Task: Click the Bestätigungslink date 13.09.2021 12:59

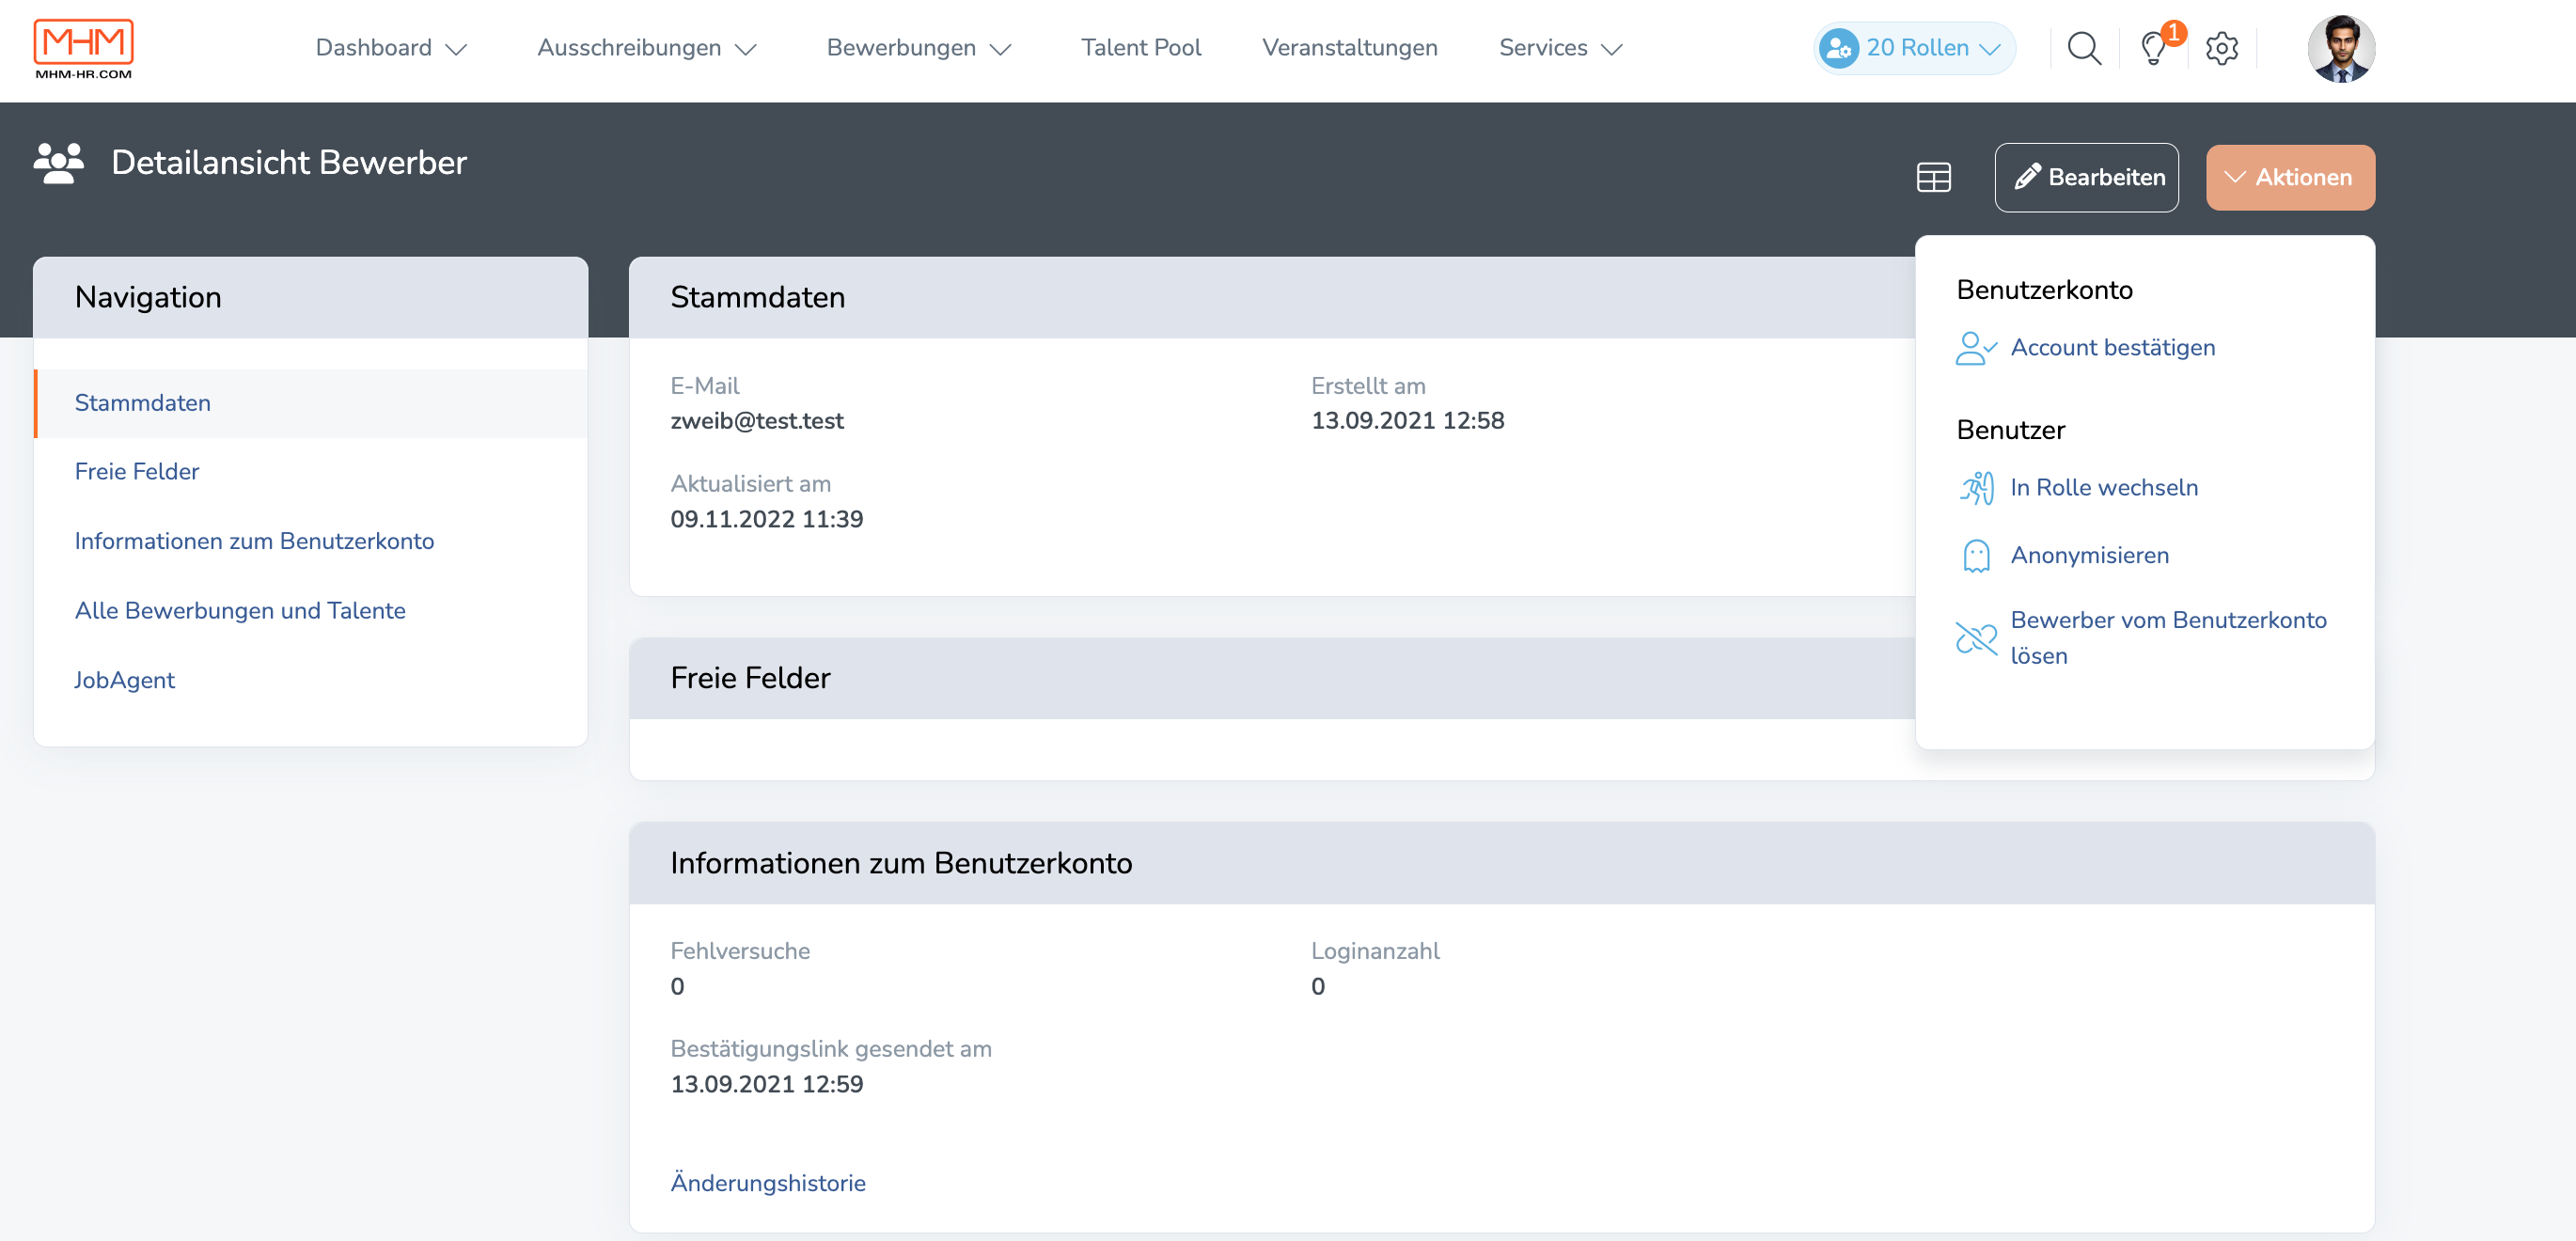Action: [766, 1085]
